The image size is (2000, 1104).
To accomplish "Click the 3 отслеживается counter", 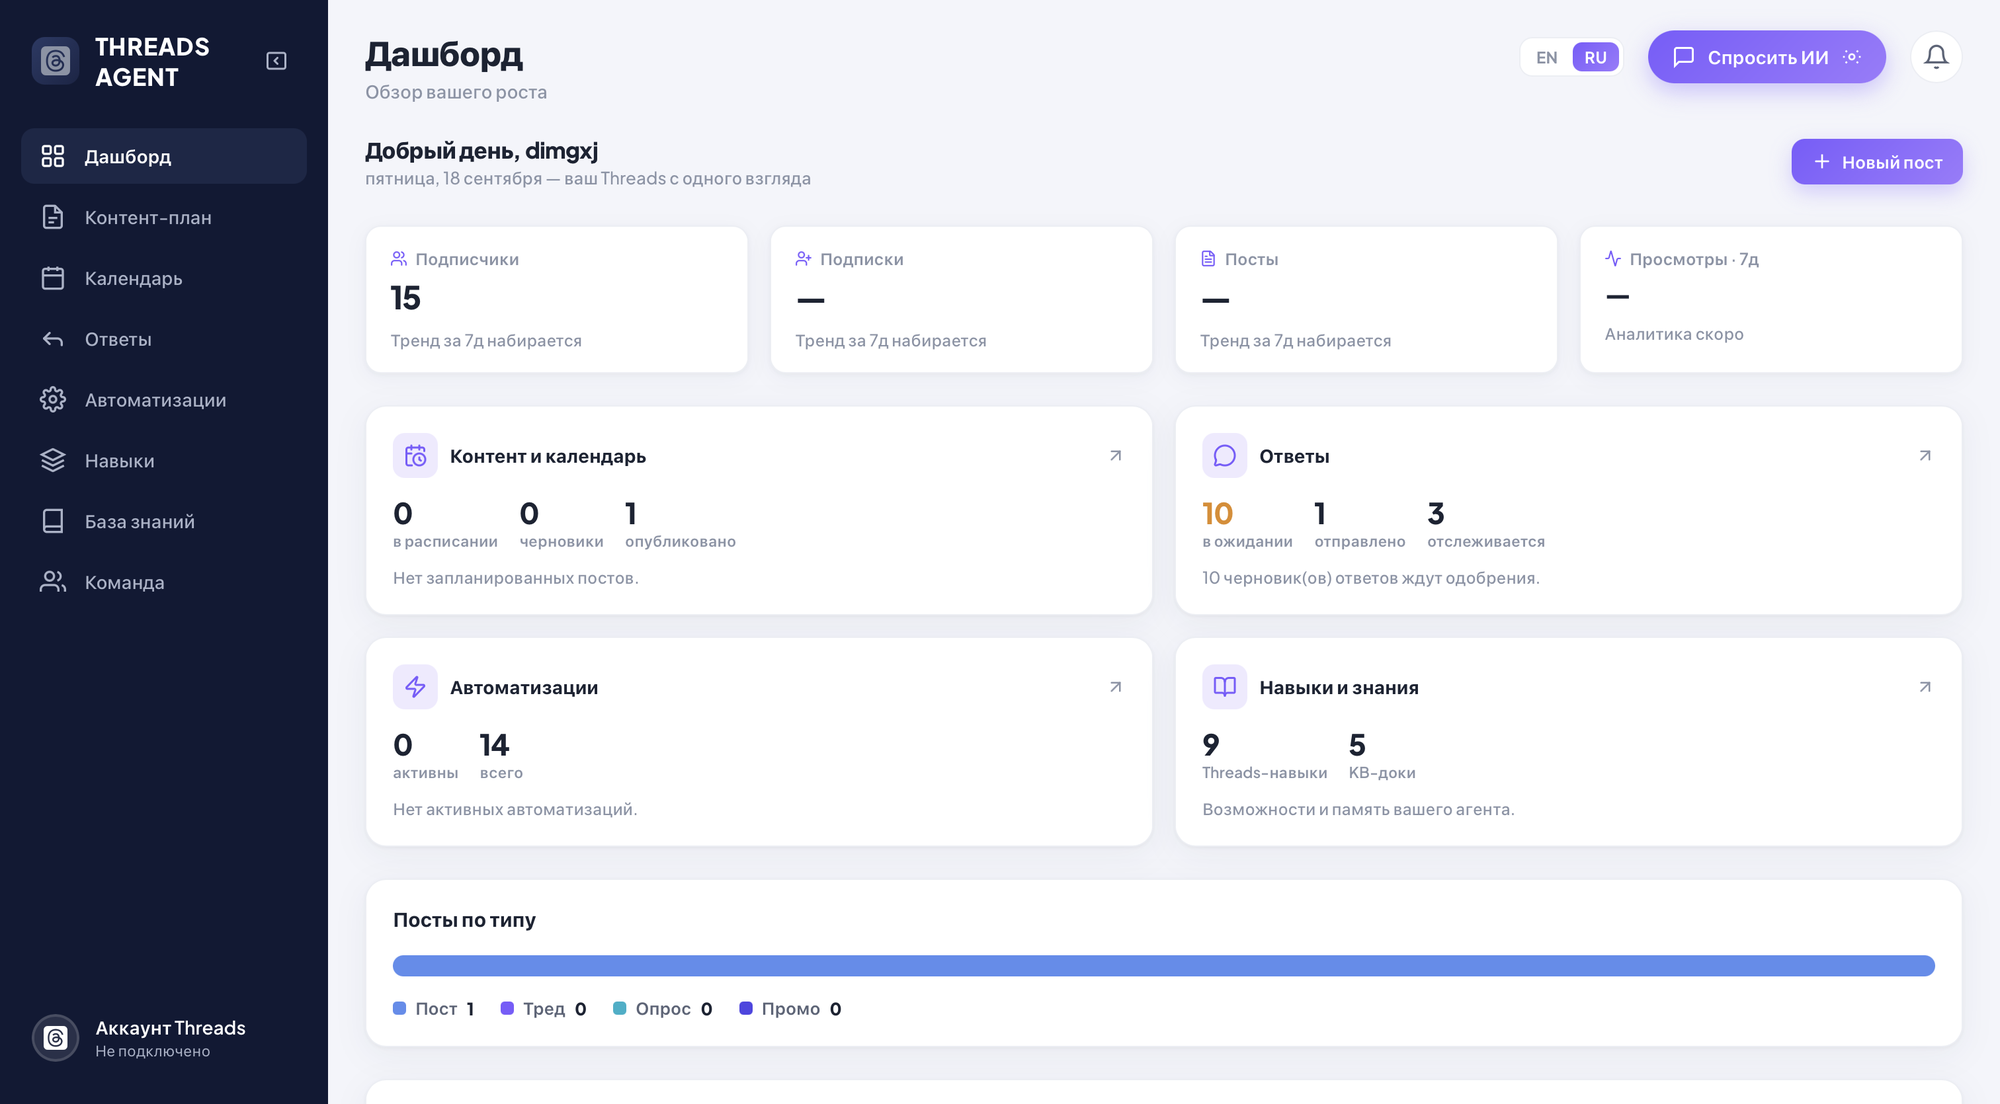I will coord(1485,525).
